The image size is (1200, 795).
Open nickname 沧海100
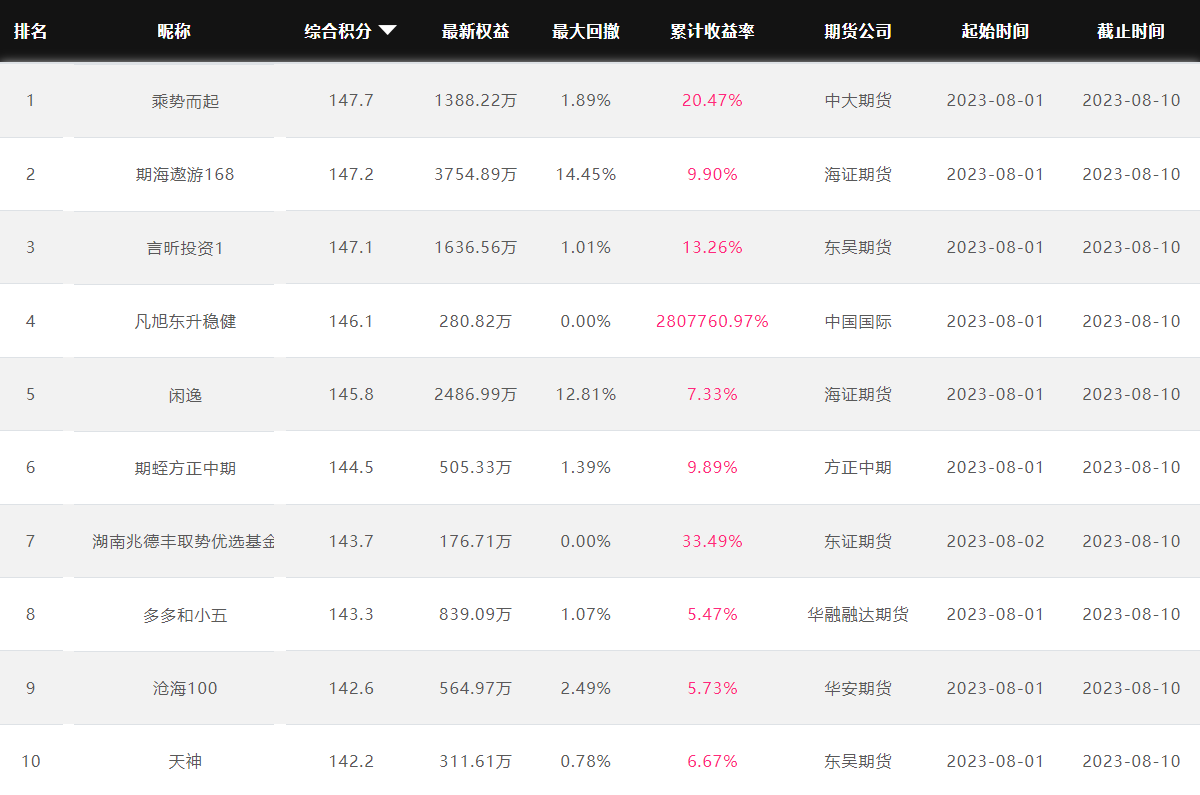(x=185, y=688)
